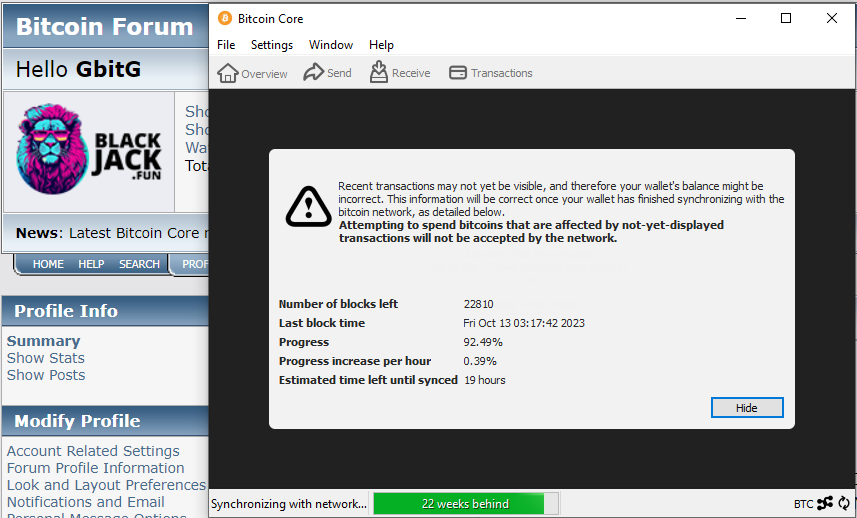This screenshot has width=857, height=518.
Task: Open Notifications and Email link
Action: coord(86,502)
